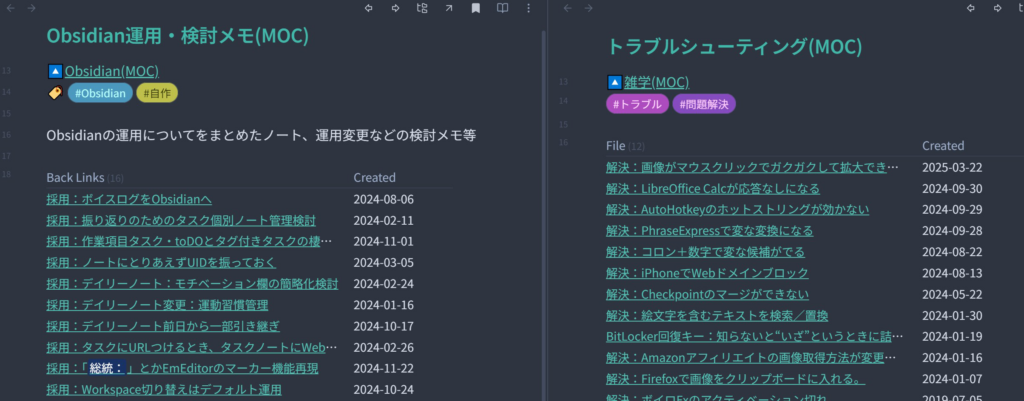Navigate back in the left pane
Screen dimensions: 1024x401
8,9
